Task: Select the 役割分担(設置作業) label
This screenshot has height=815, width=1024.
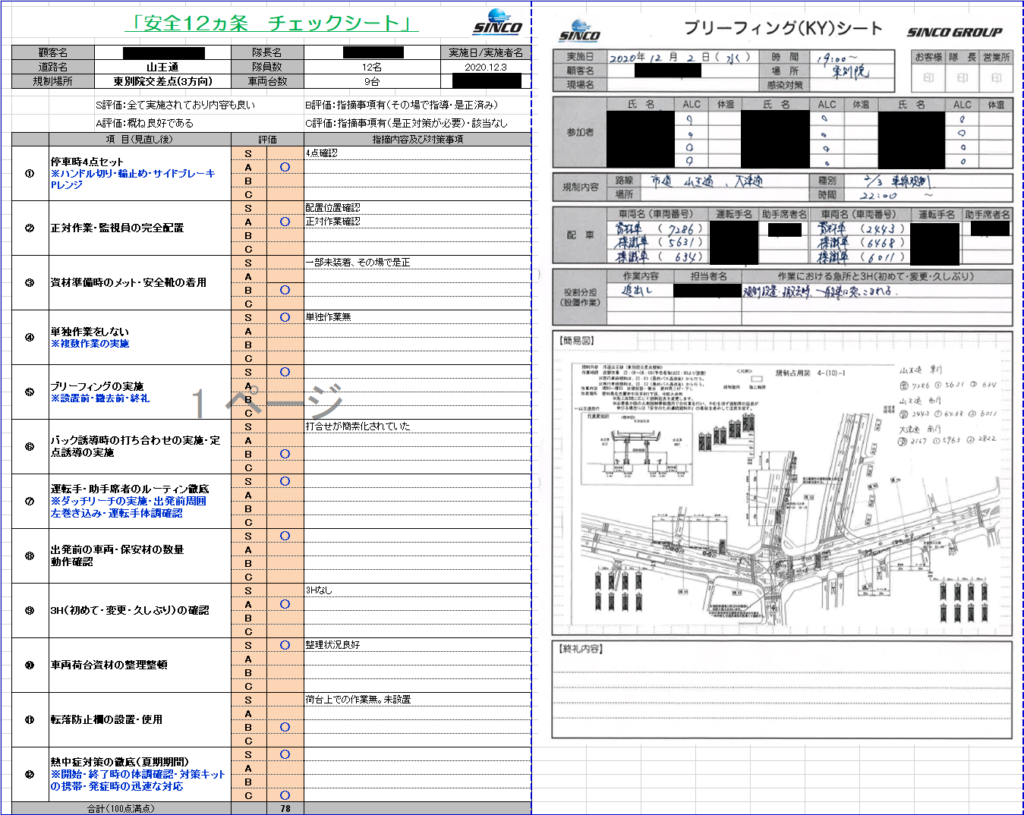Action: [x=580, y=297]
